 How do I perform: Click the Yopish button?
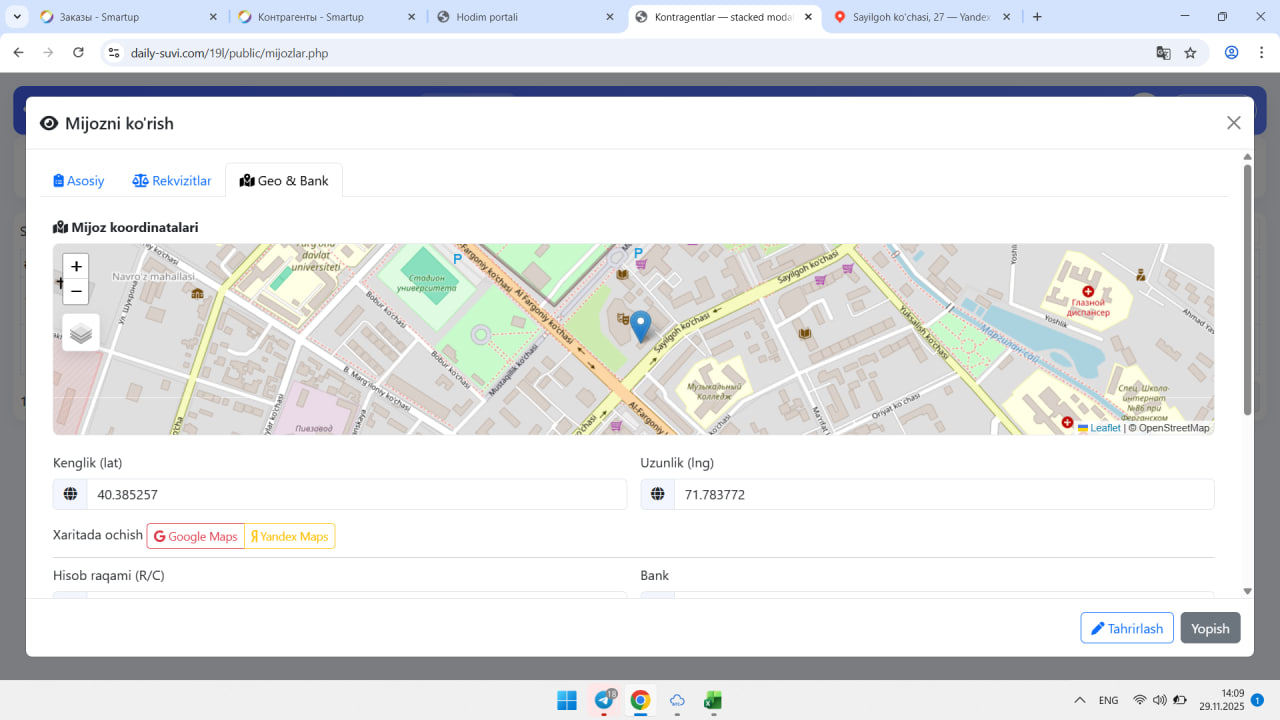(1210, 628)
